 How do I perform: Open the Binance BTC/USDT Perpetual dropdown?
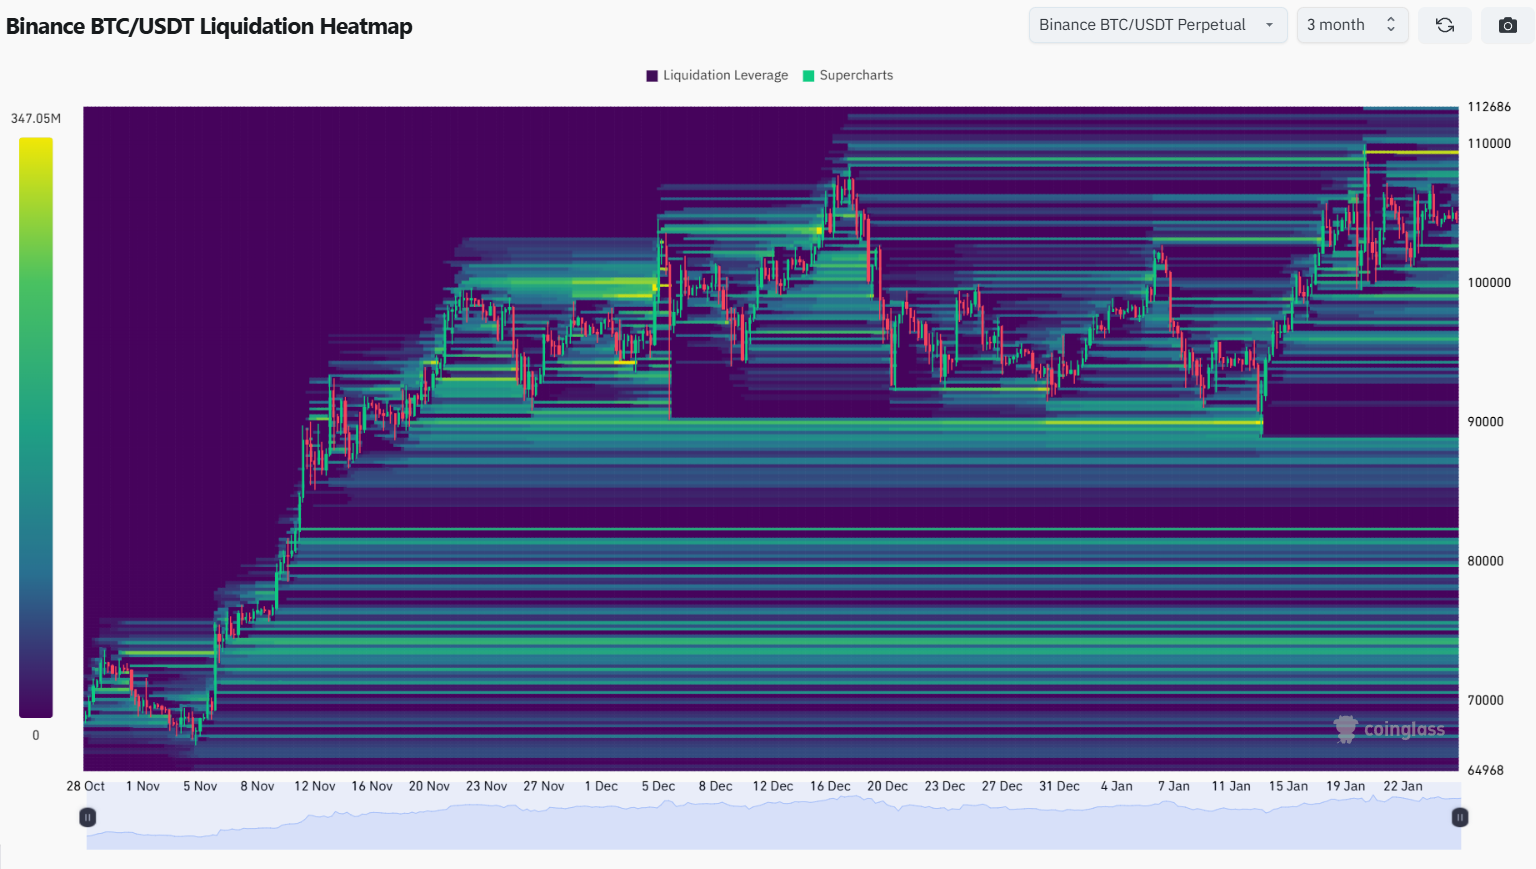(x=1158, y=25)
